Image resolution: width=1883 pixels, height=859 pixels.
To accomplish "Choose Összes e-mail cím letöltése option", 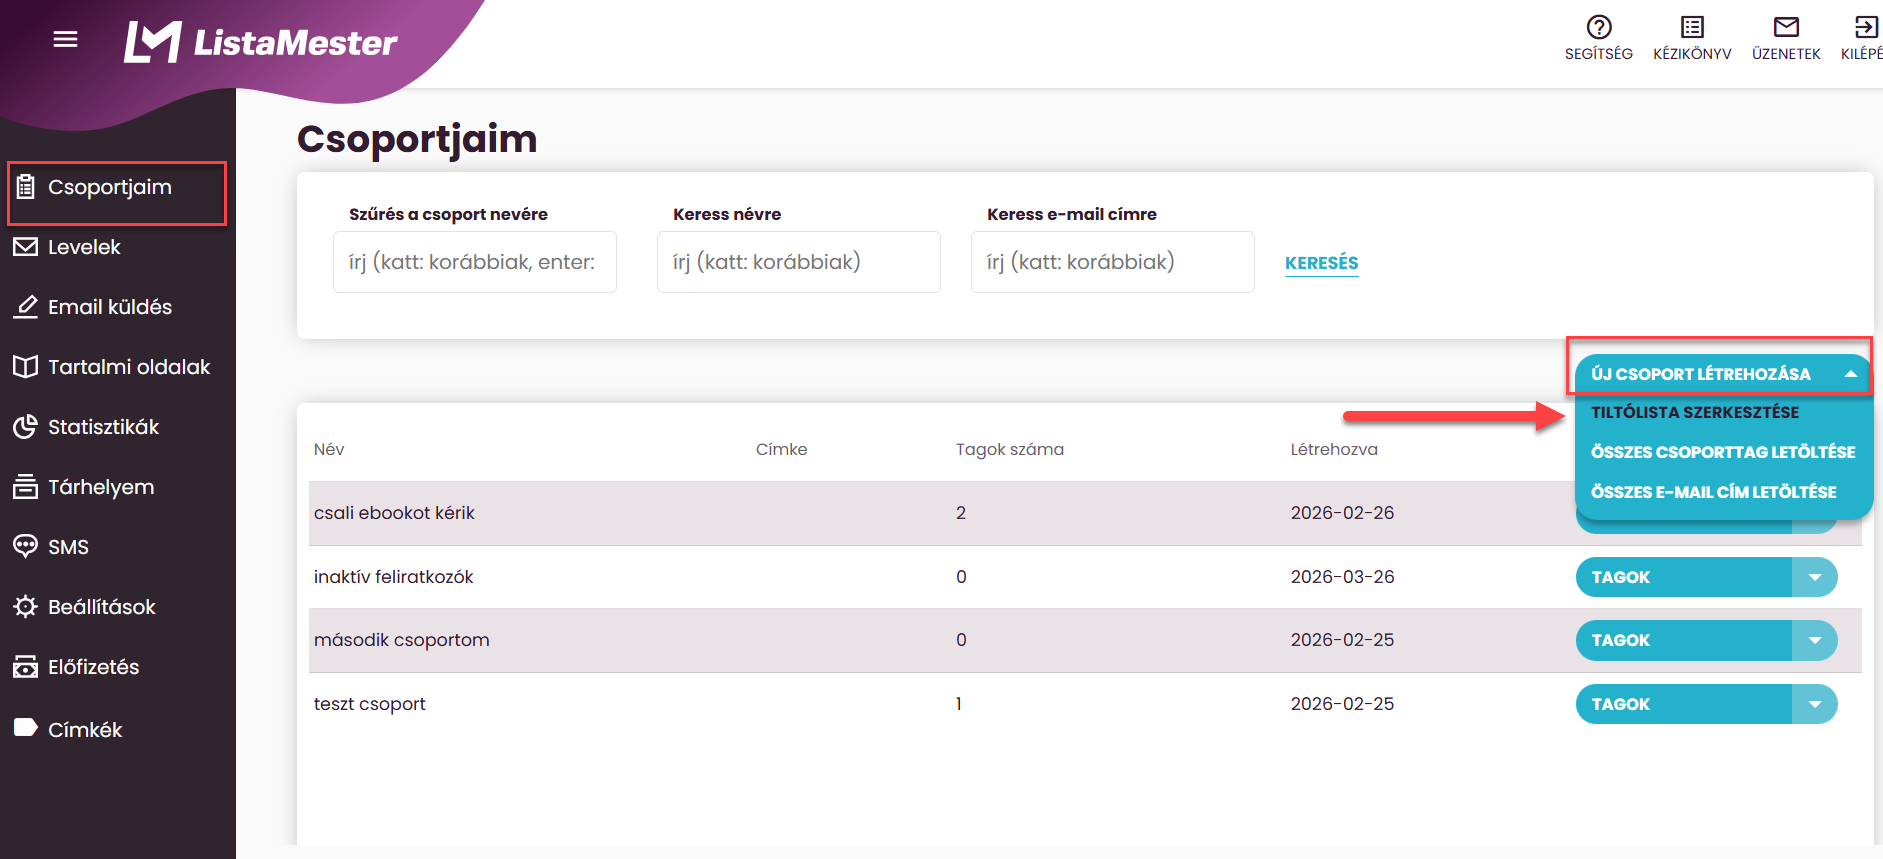I will [x=1713, y=492].
